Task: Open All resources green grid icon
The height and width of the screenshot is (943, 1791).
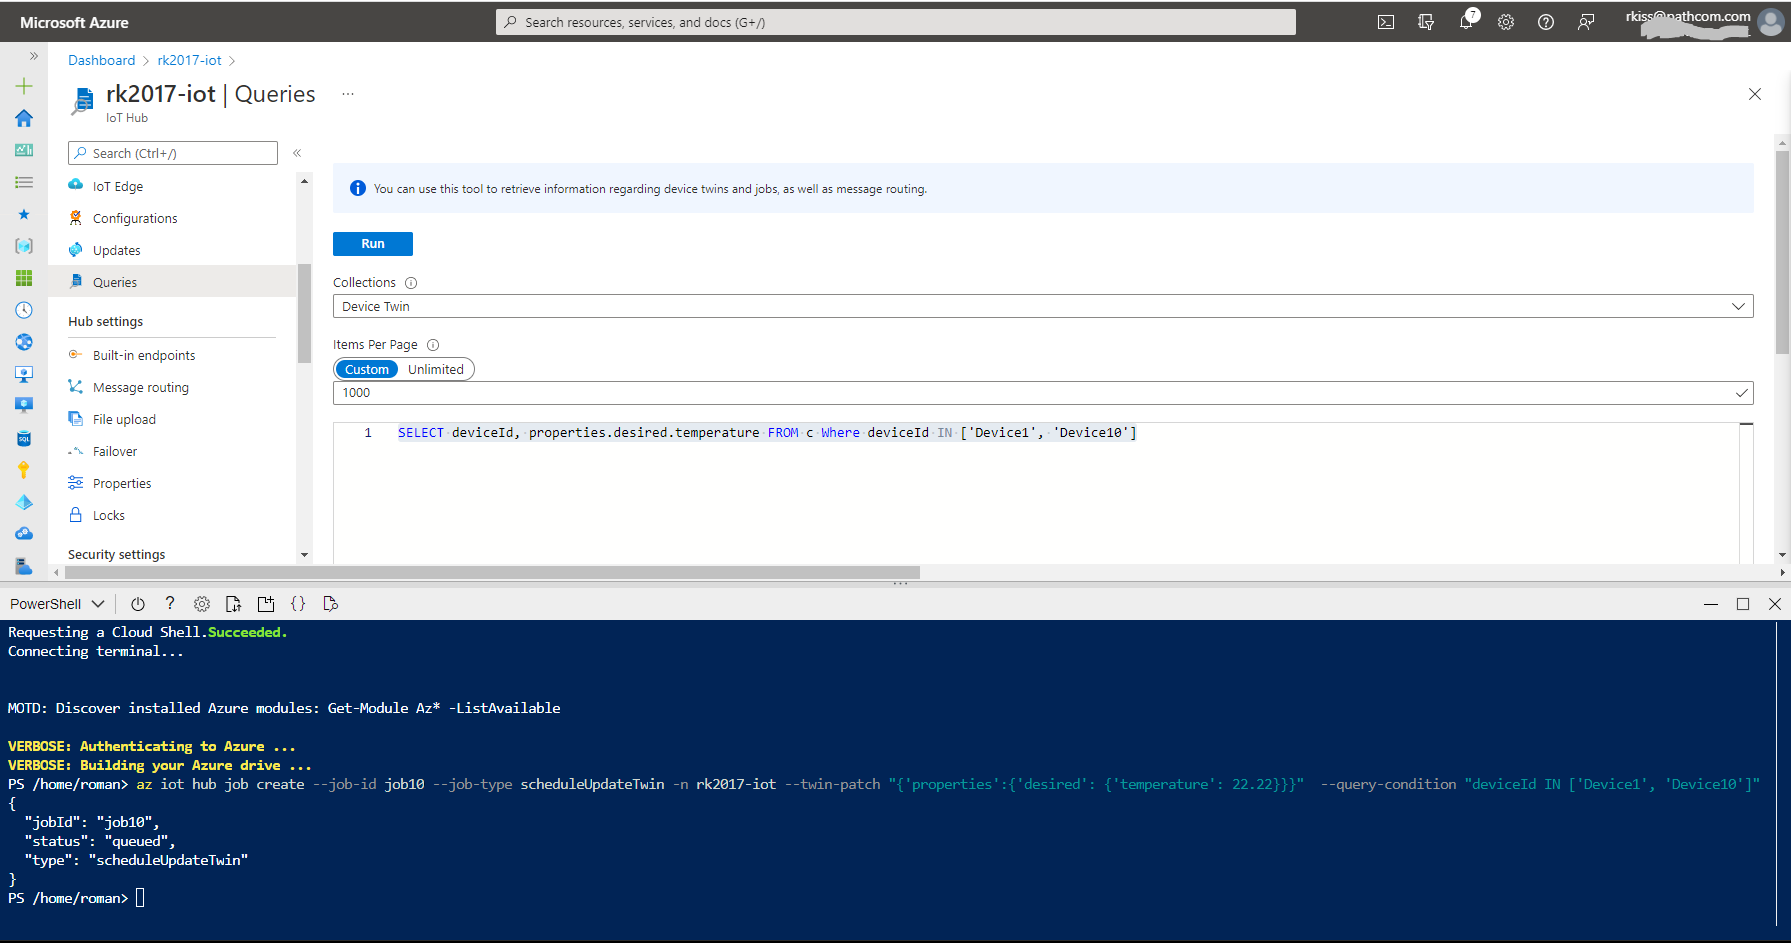Action: click(24, 278)
